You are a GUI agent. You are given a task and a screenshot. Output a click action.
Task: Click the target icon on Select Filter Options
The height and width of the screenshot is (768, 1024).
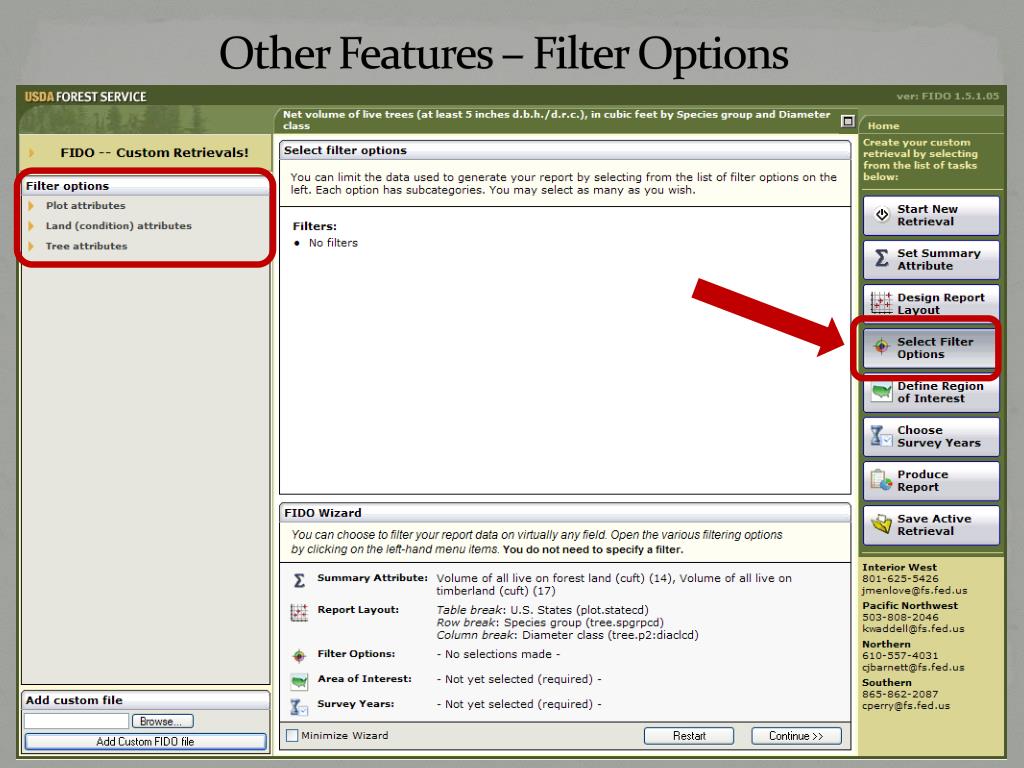[882, 347]
